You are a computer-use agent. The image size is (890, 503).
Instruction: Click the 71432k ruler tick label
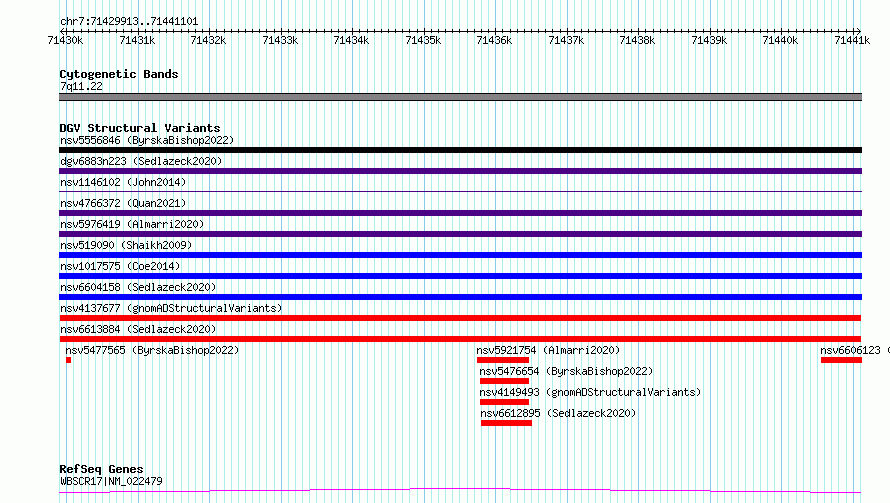click(x=208, y=40)
